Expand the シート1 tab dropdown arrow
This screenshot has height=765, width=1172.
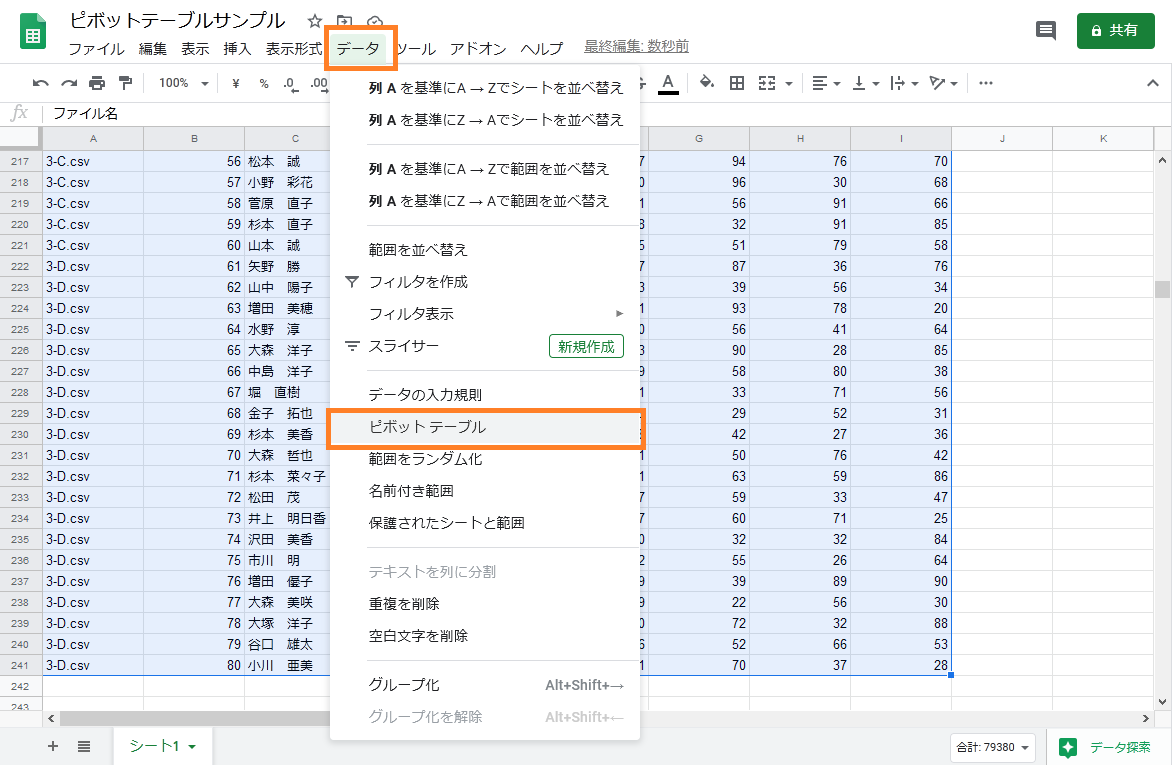(x=192, y=747)
